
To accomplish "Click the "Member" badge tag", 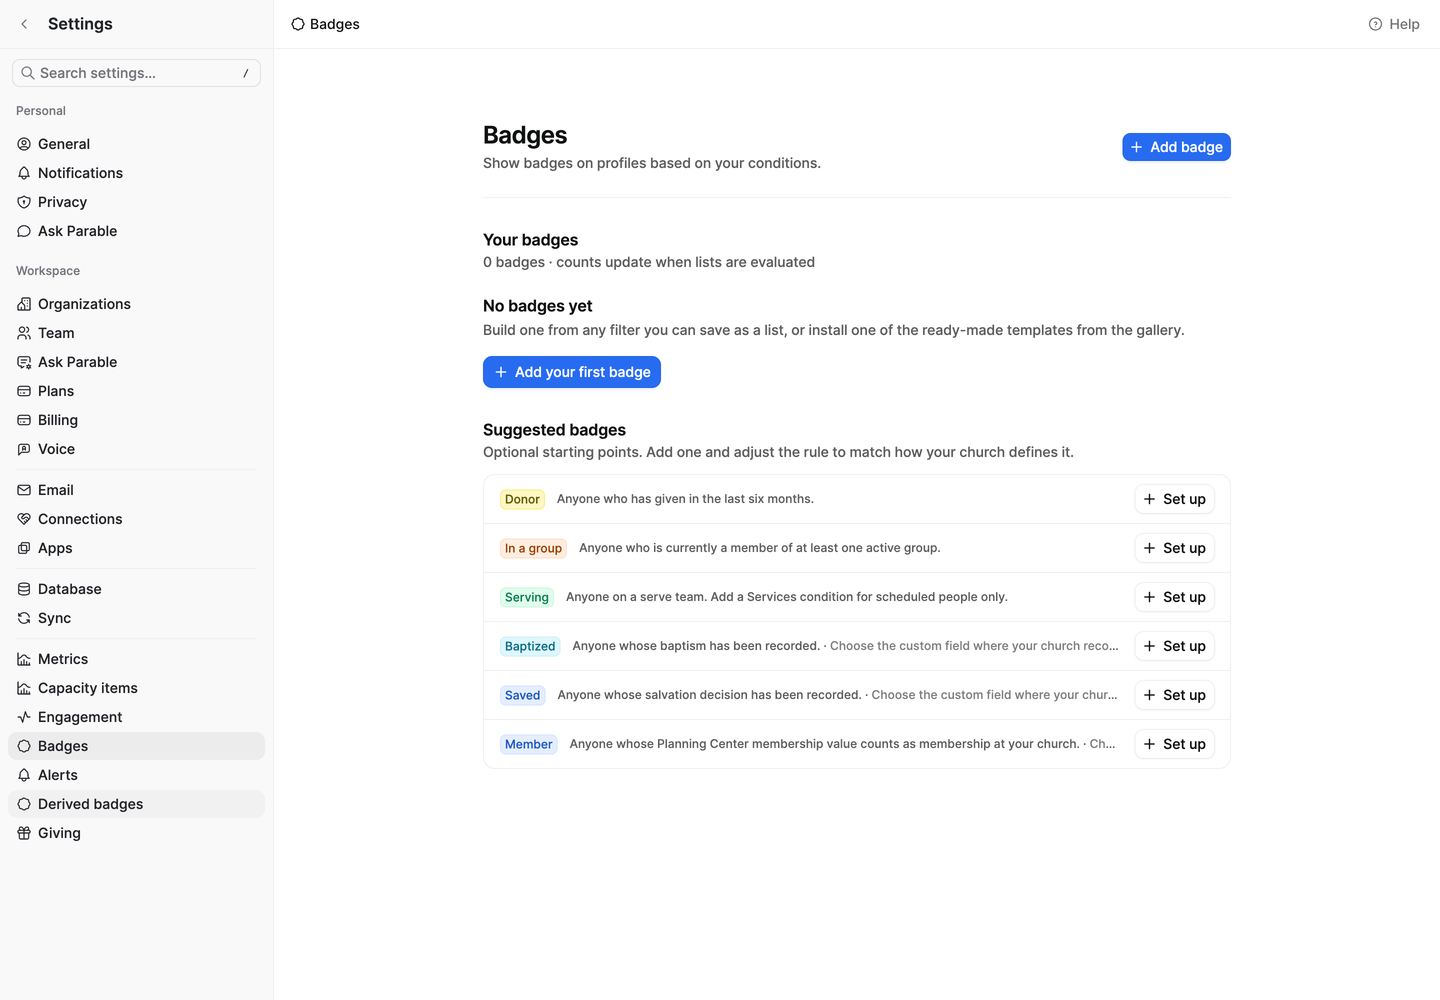I will [x=528, y=744].
